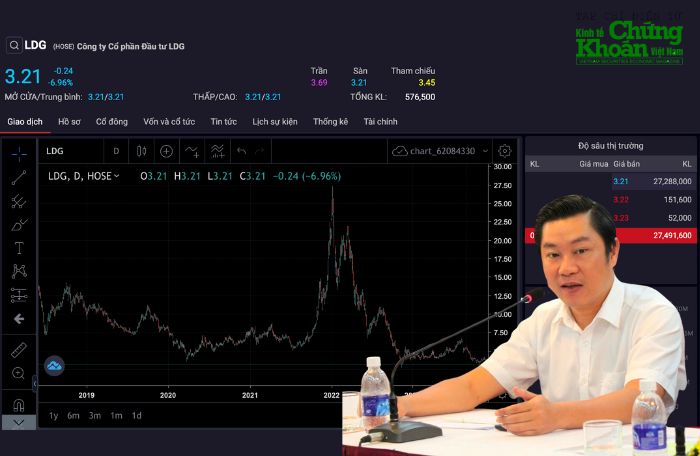
Task: Click the 151,600 volume cell
Action: (677, 200)
